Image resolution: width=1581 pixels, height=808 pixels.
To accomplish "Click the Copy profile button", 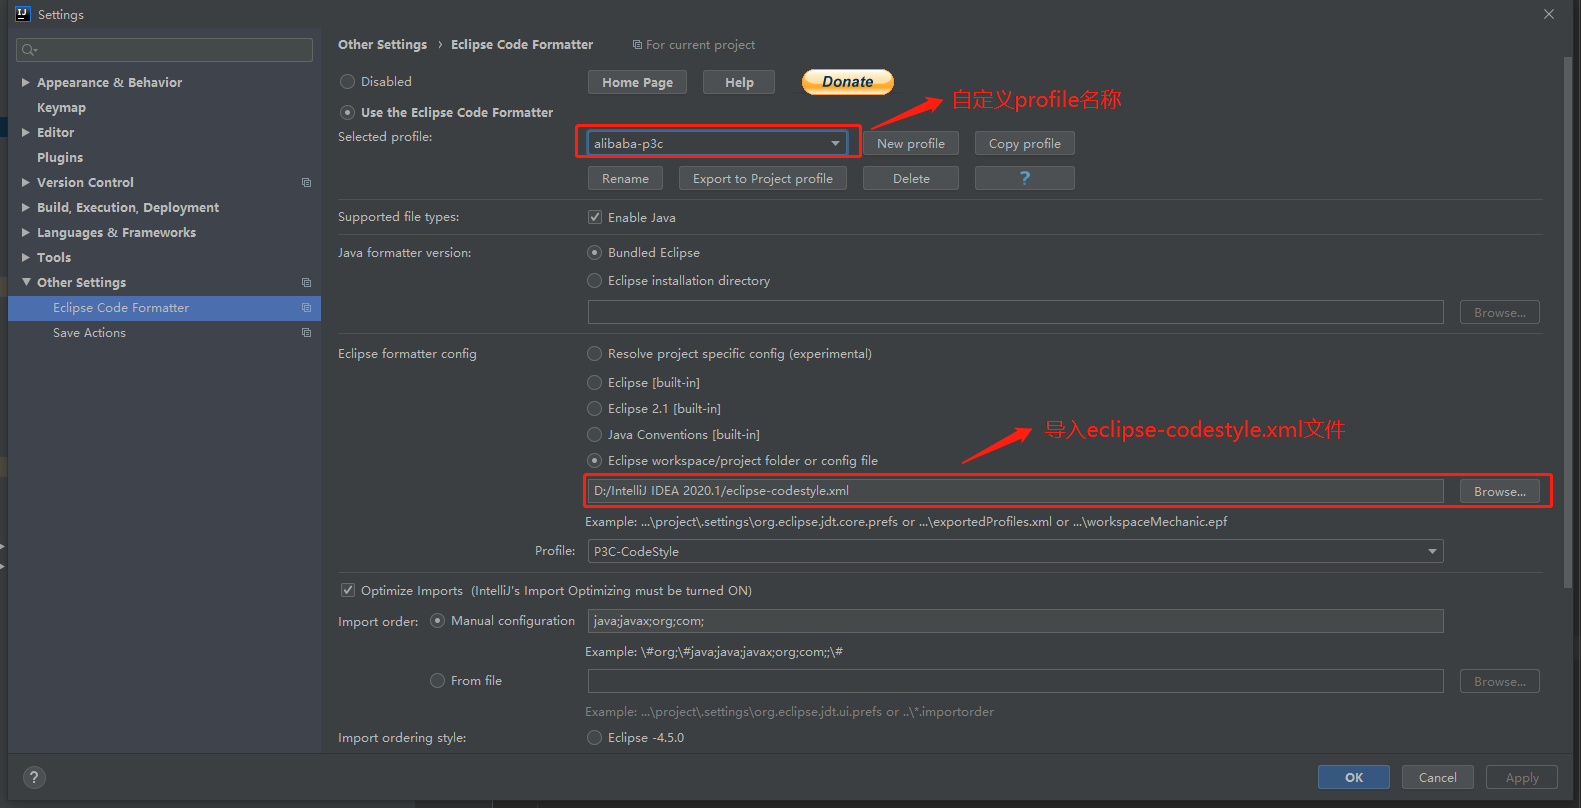I will (x=1025, y=143).
